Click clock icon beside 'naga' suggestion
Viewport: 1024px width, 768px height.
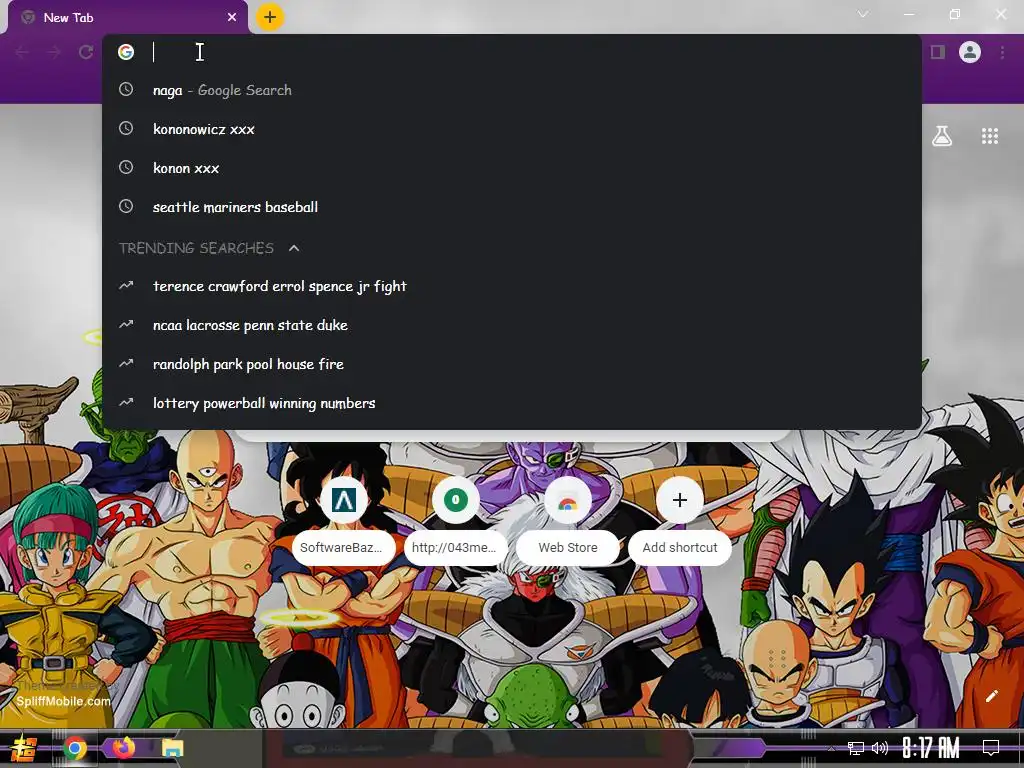(126, 89)
